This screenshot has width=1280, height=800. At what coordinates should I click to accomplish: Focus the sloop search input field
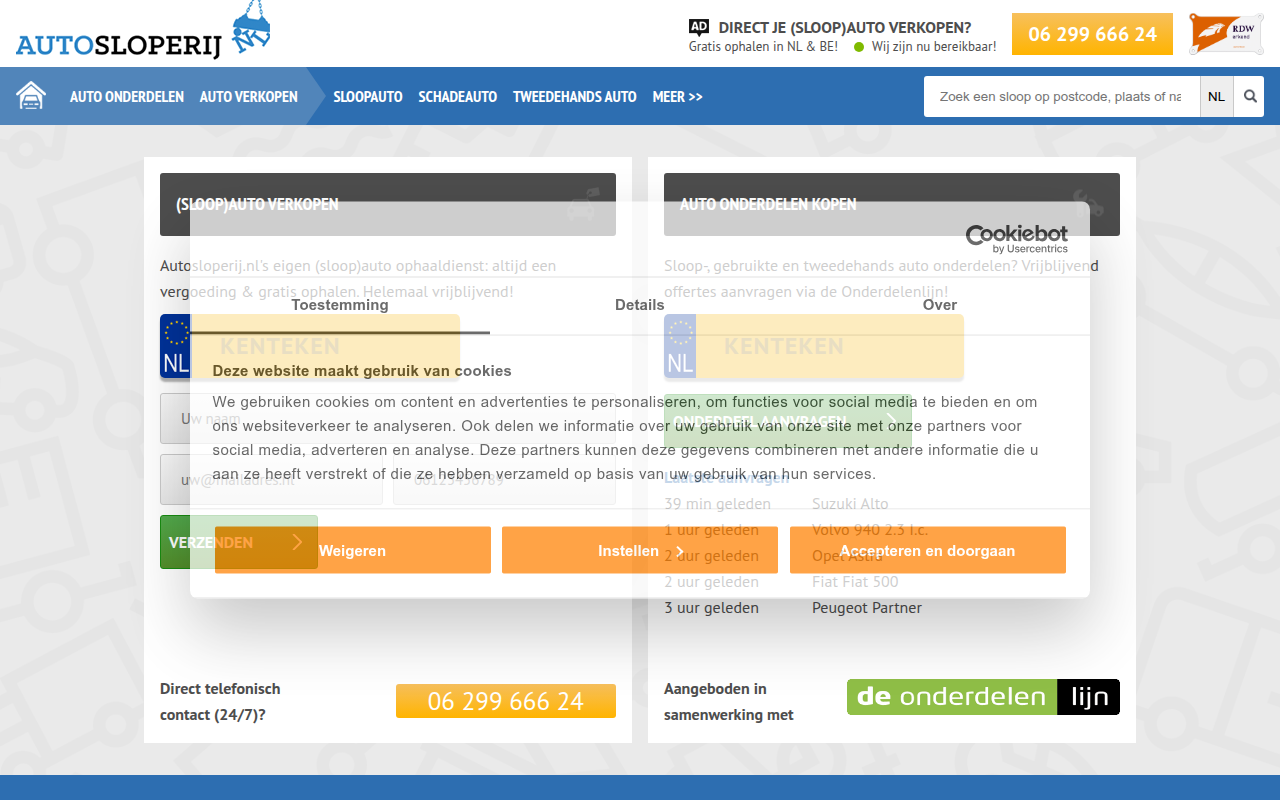pos(1062,97)
